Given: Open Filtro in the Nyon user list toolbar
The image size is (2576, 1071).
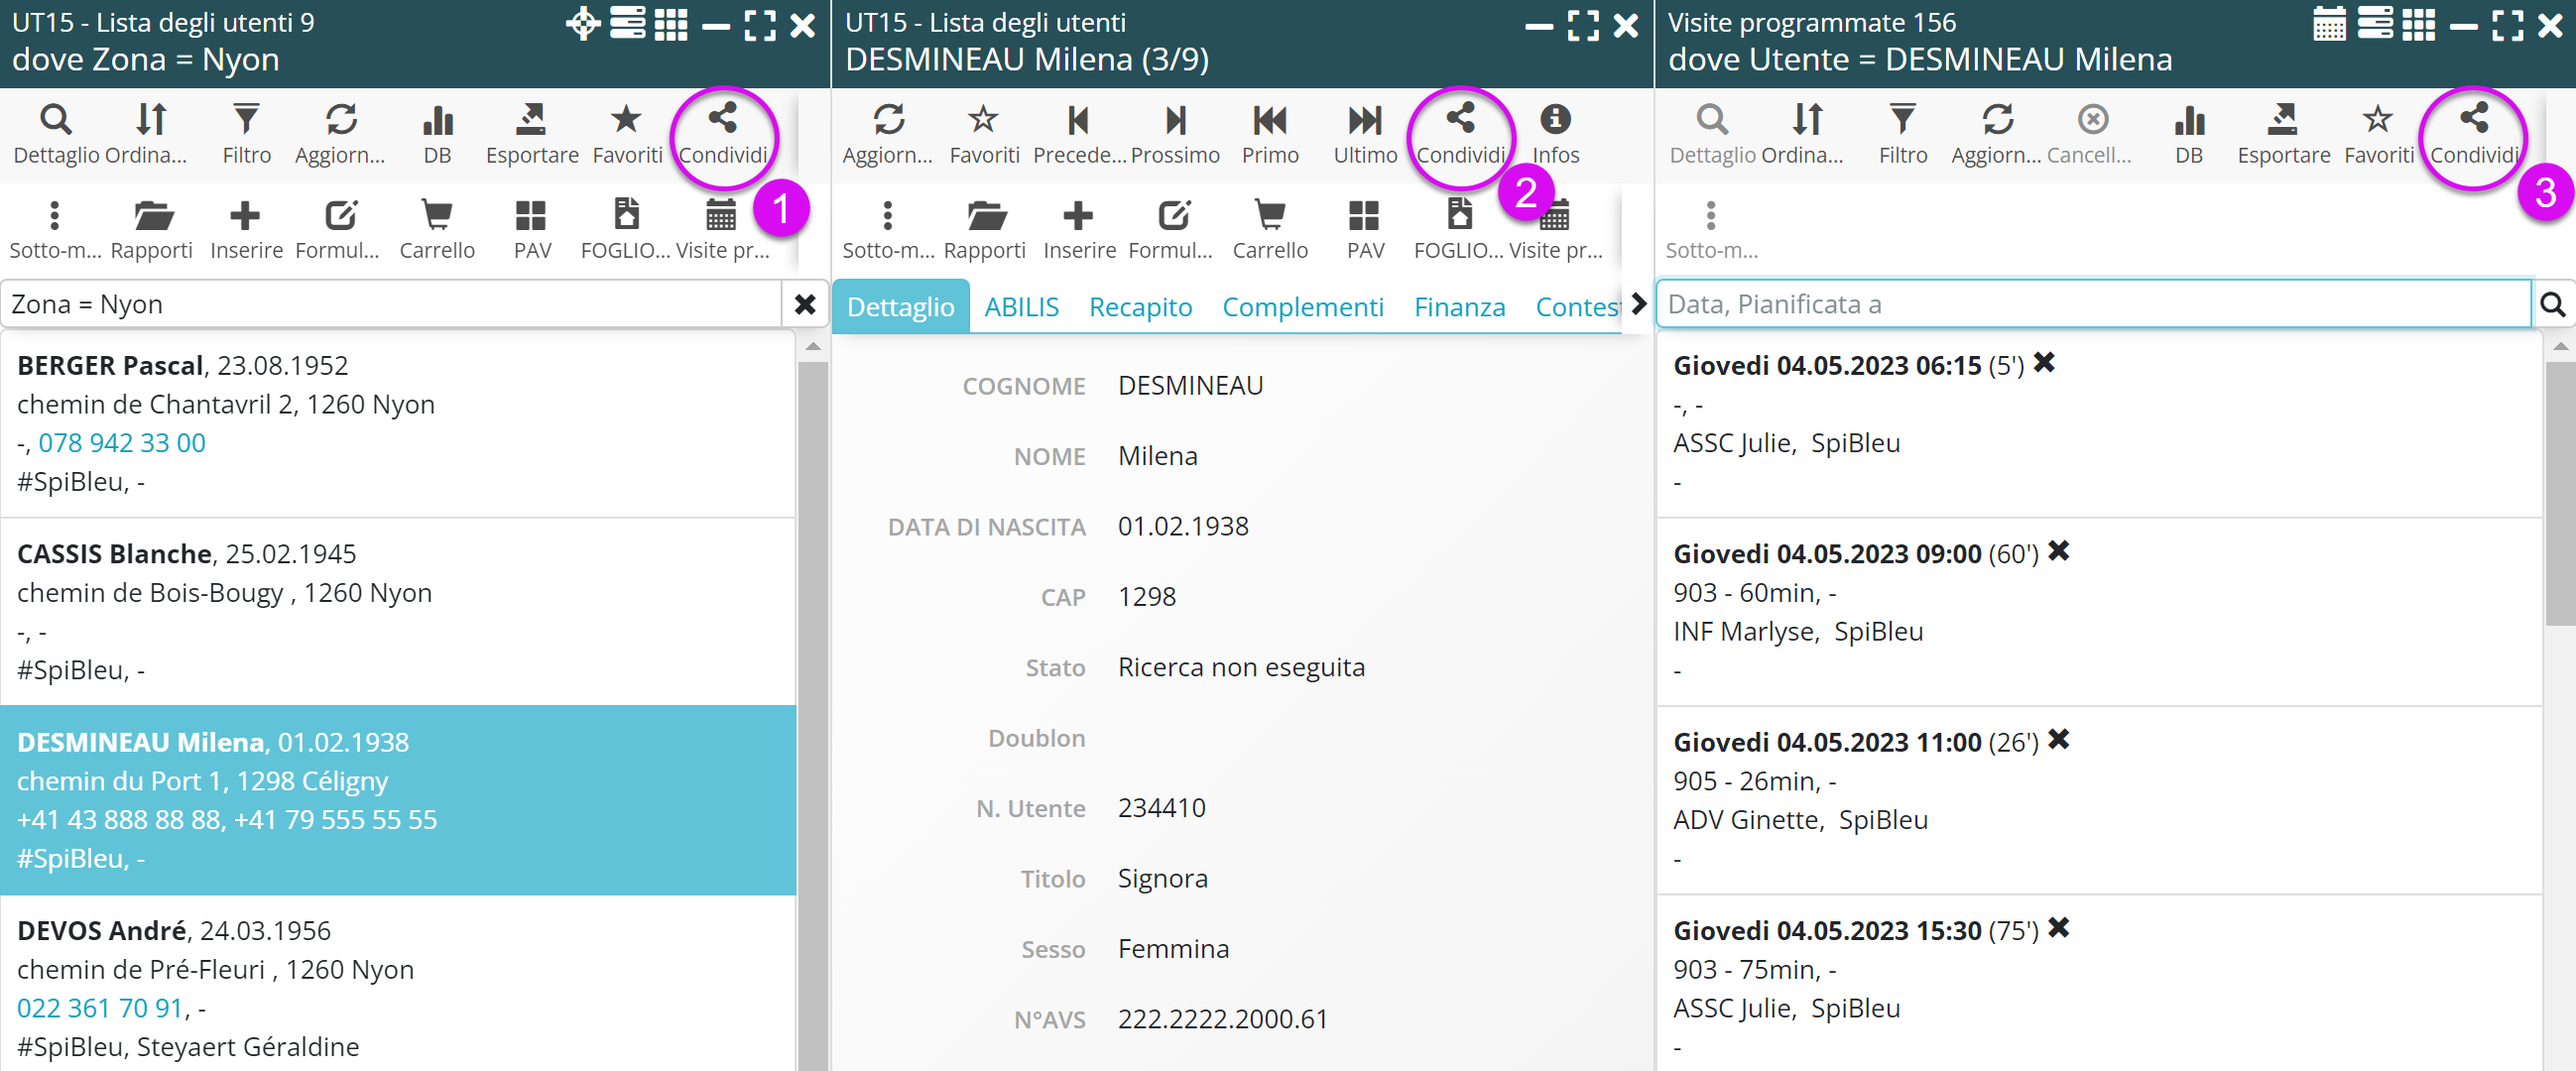Looking at the screenshot, I should pos(246,133).
